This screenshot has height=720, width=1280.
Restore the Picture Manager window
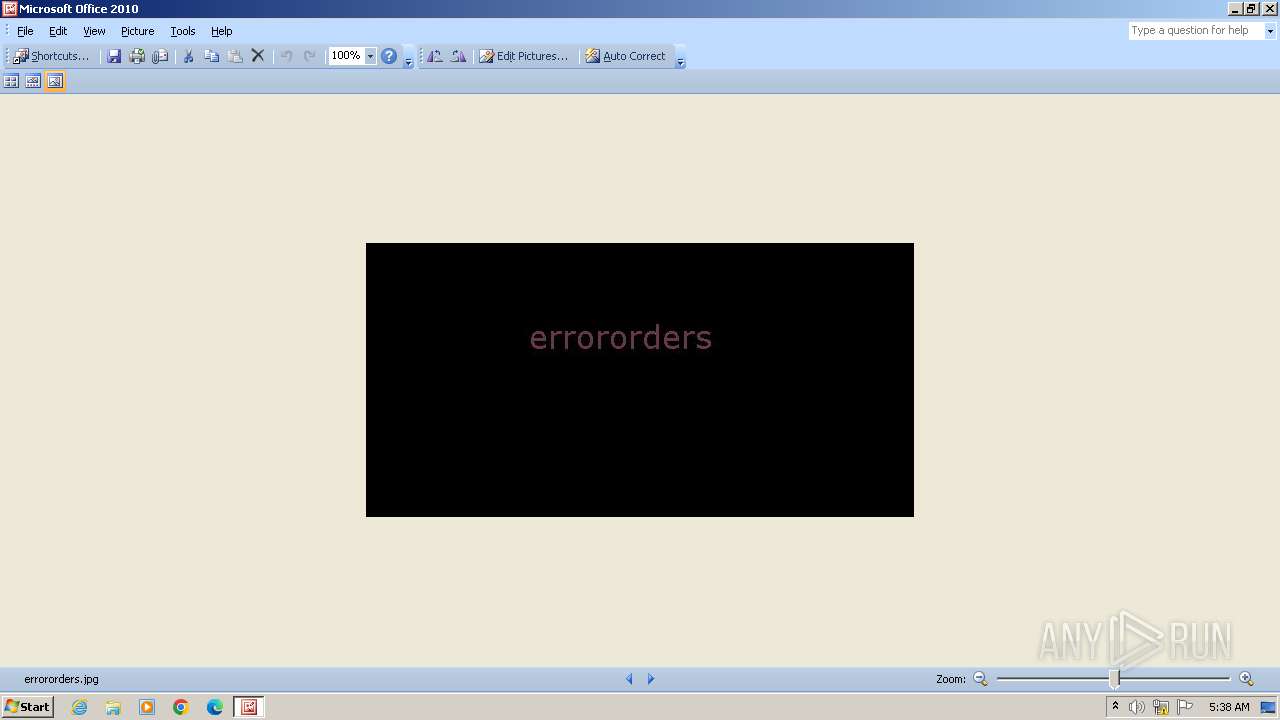[x=1251, y=8]
